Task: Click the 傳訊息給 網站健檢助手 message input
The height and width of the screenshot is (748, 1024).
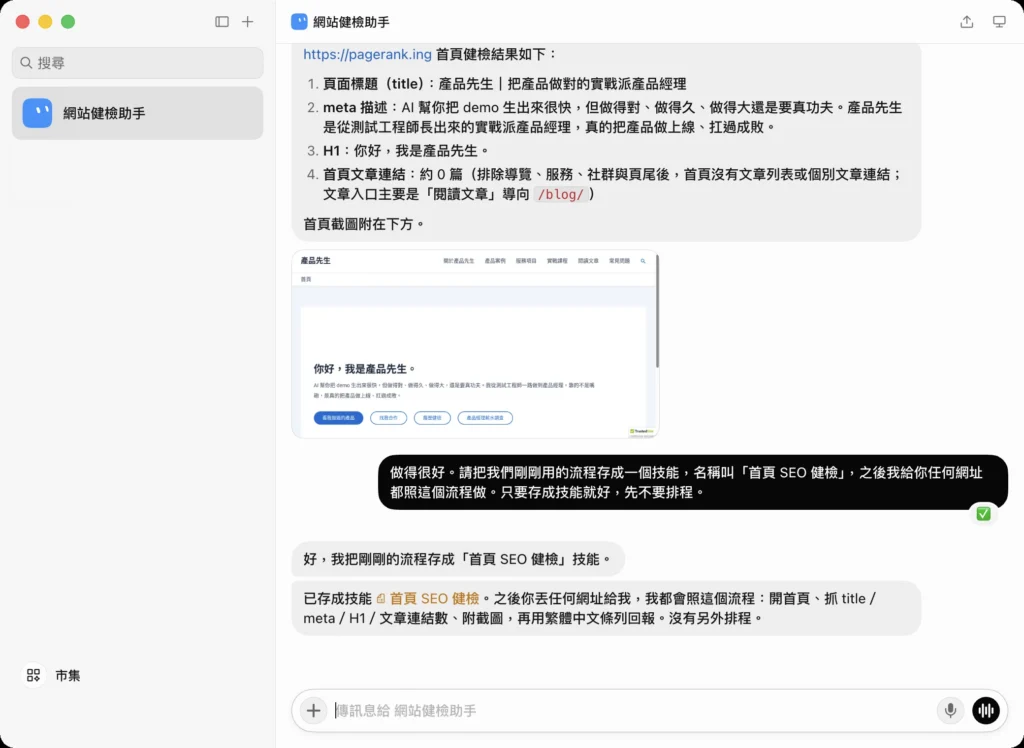Action: click(632, 710)
